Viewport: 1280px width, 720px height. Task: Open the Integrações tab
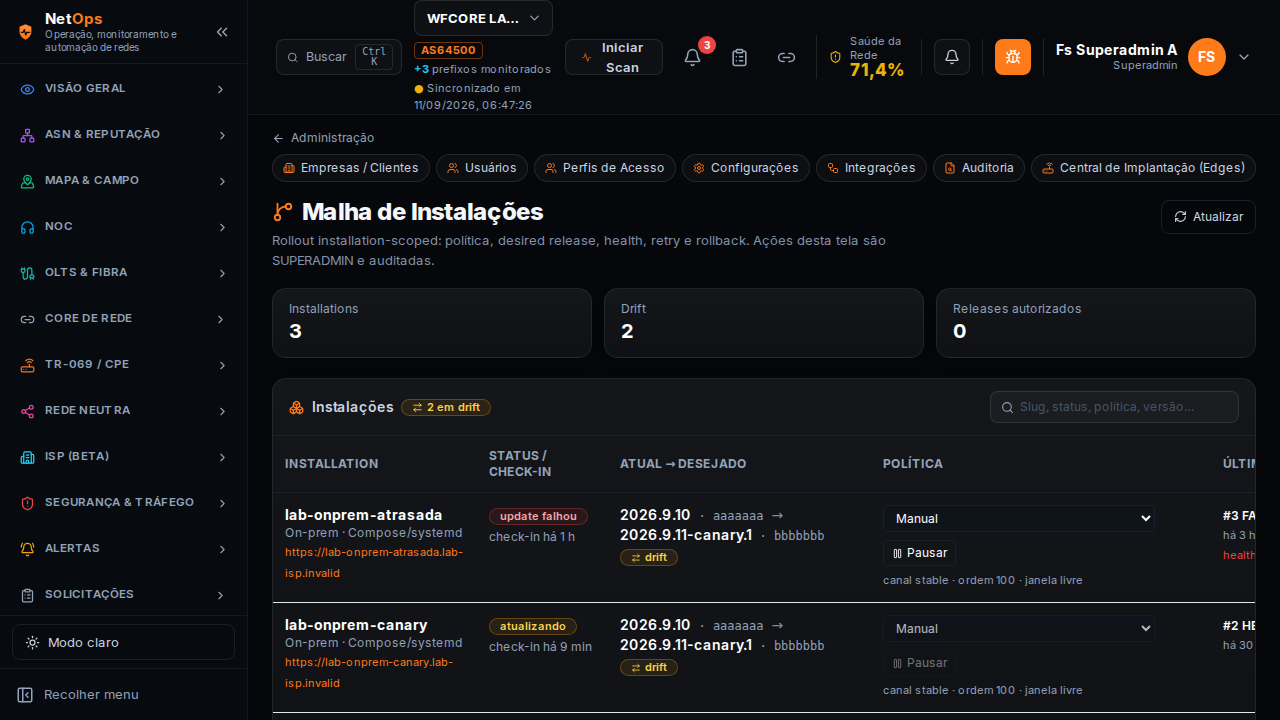[x=871, y=168]
